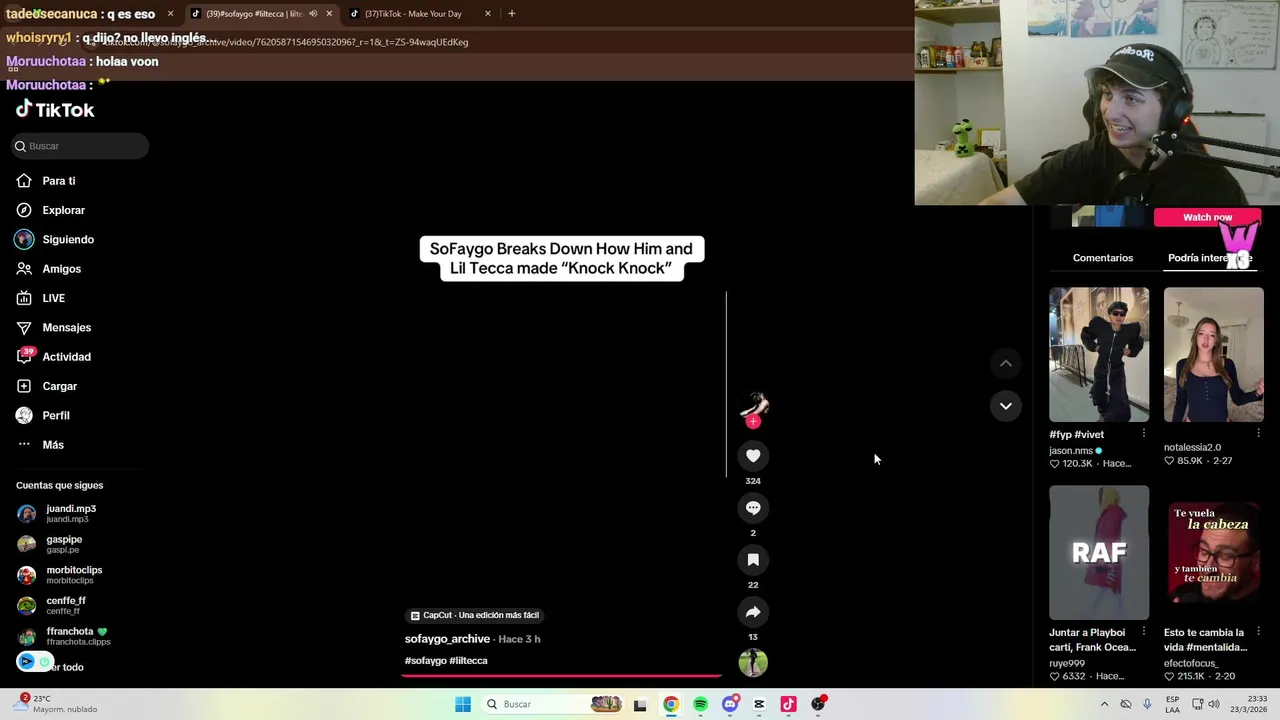Viewport: 1280px width, 720px height.
Task: Open Chrome from the taskbar
Action: tap(671, 704)
